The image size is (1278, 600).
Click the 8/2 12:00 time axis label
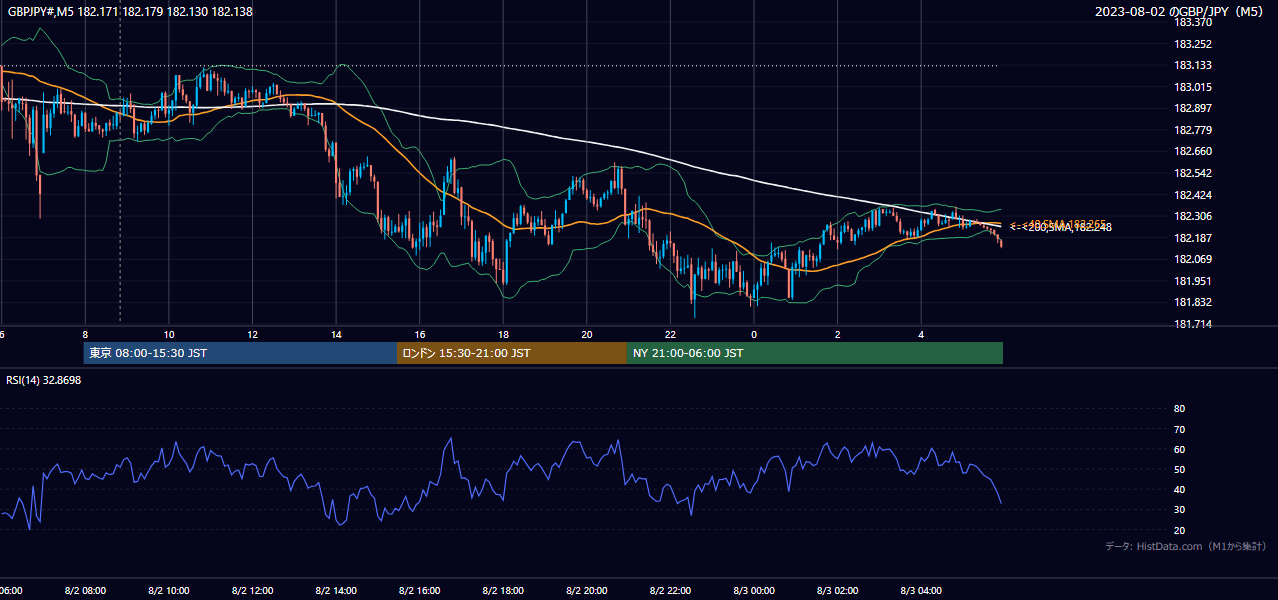pyautogui.click(x=252, y=591)
